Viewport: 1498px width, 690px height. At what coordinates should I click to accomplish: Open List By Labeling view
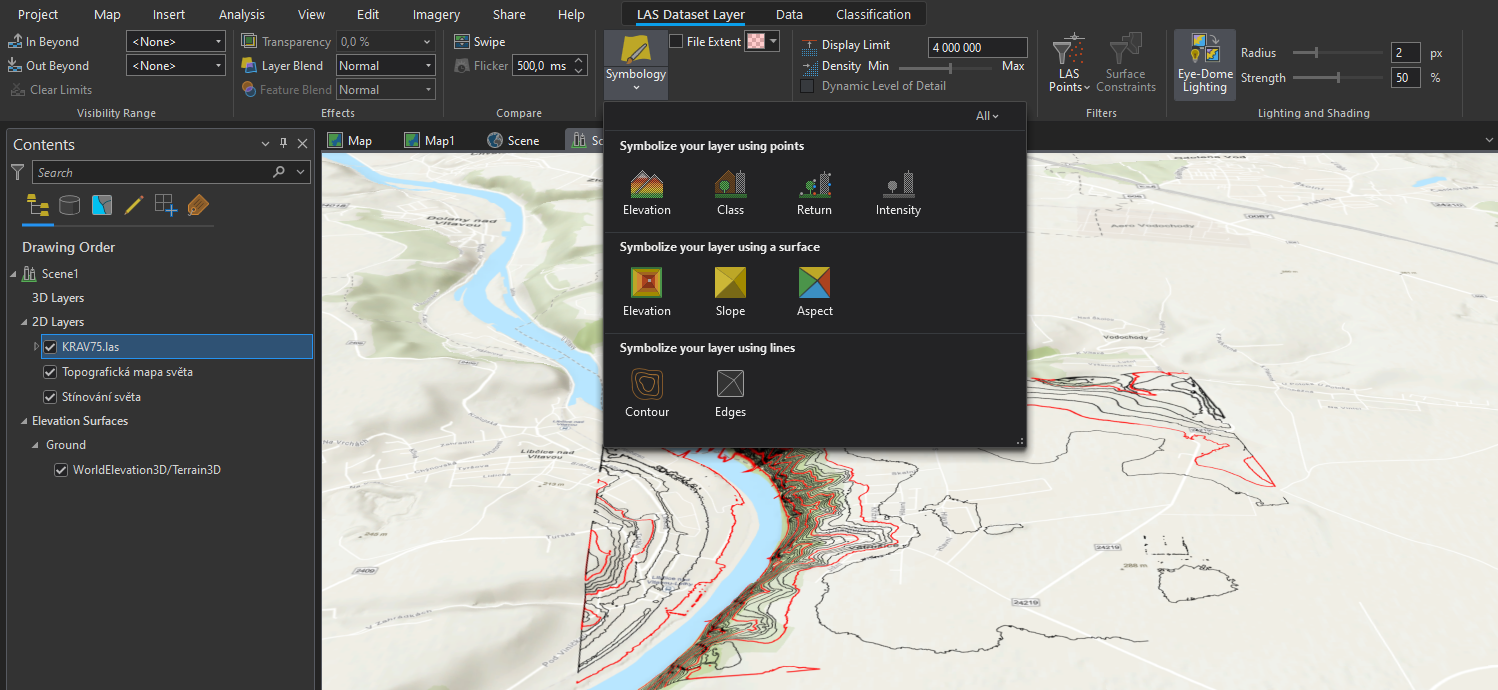198,206
